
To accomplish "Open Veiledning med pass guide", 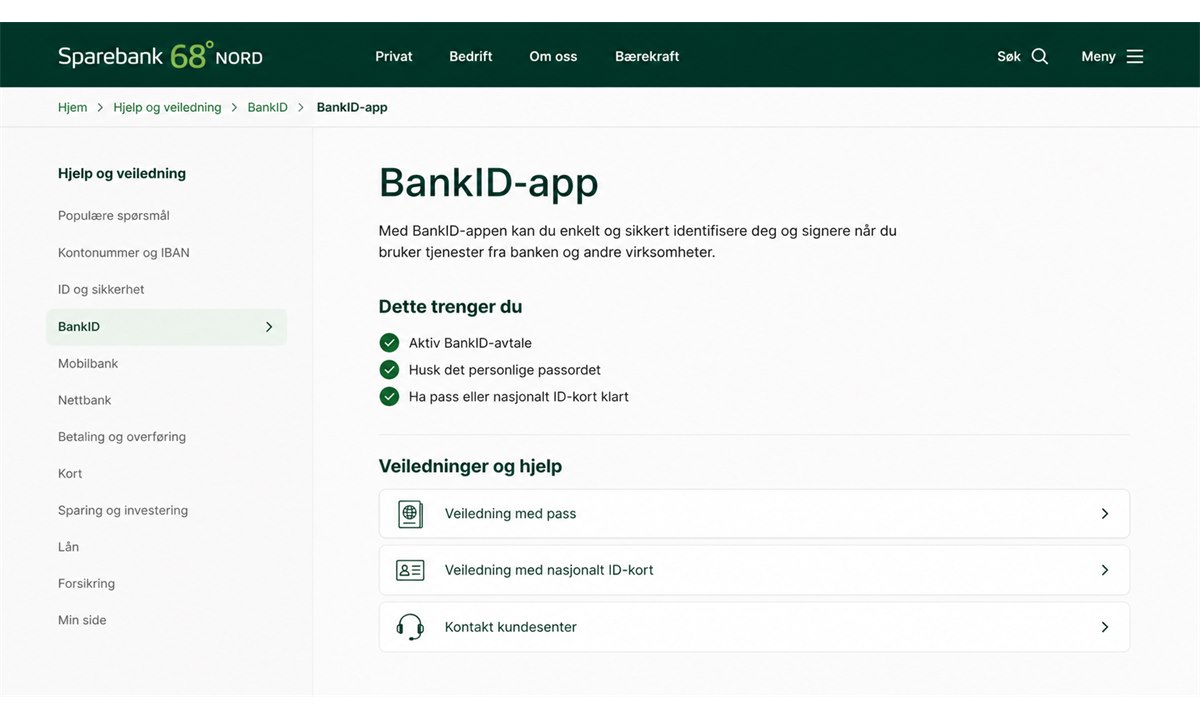I will click(x=754, y=514).
